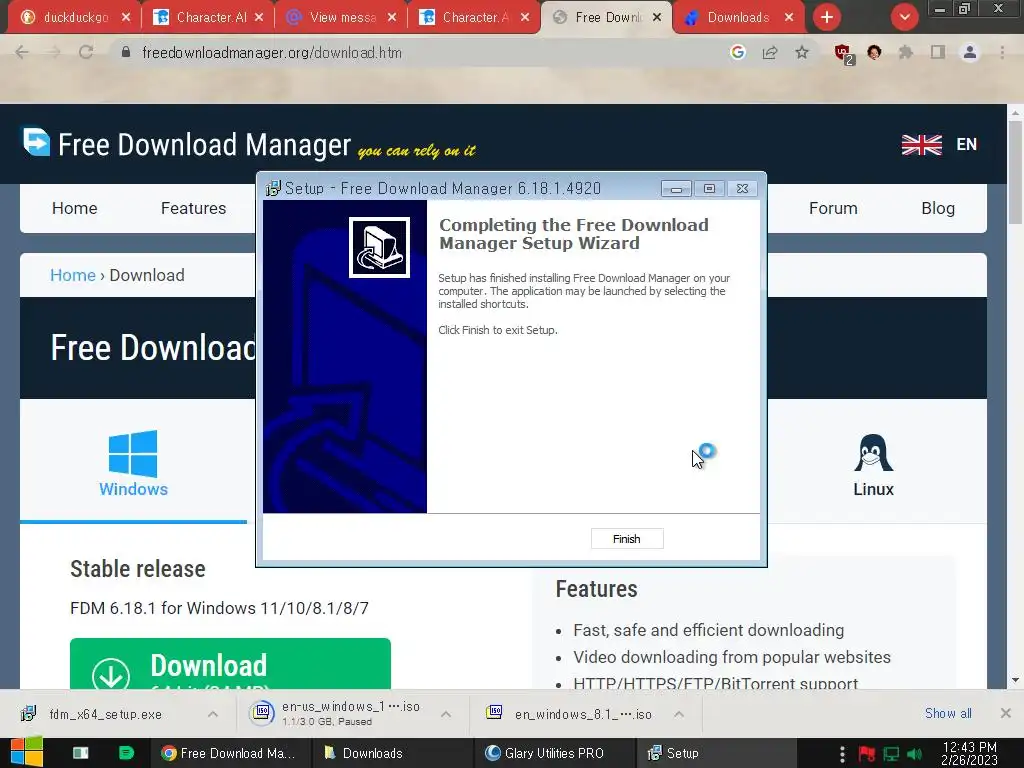Go back in browser history
The width and height of the screenshot is (1024, 768).
click(22, 53)
